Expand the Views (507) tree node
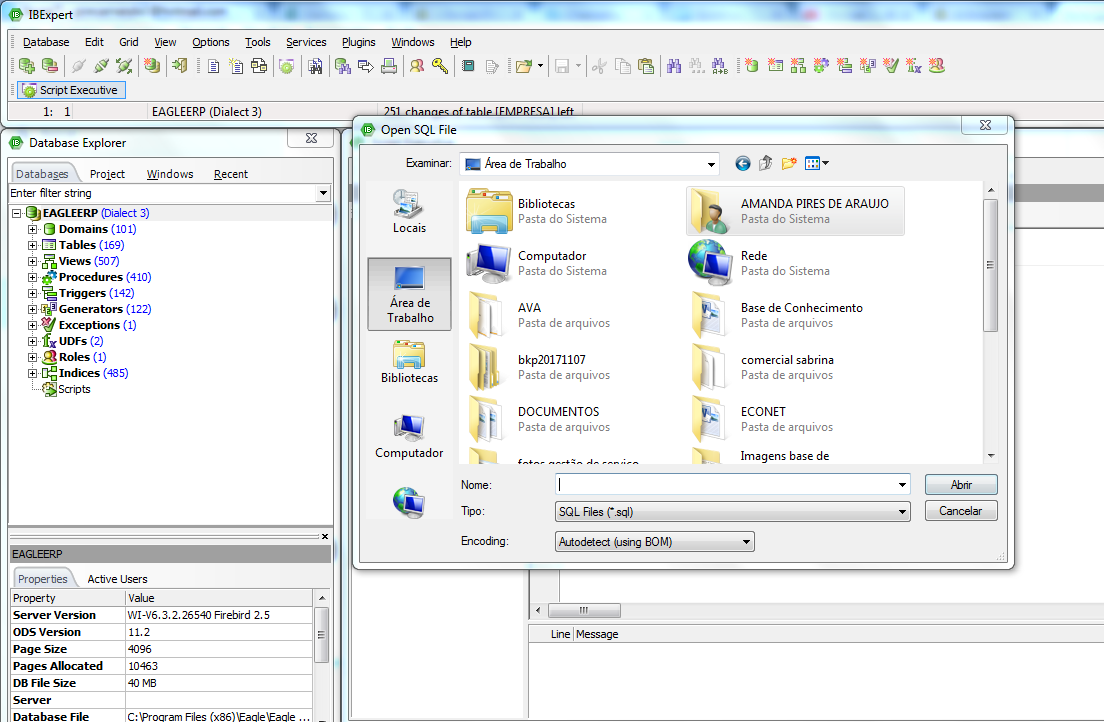Screen dimensions: 1104x722 coord(32,261)
